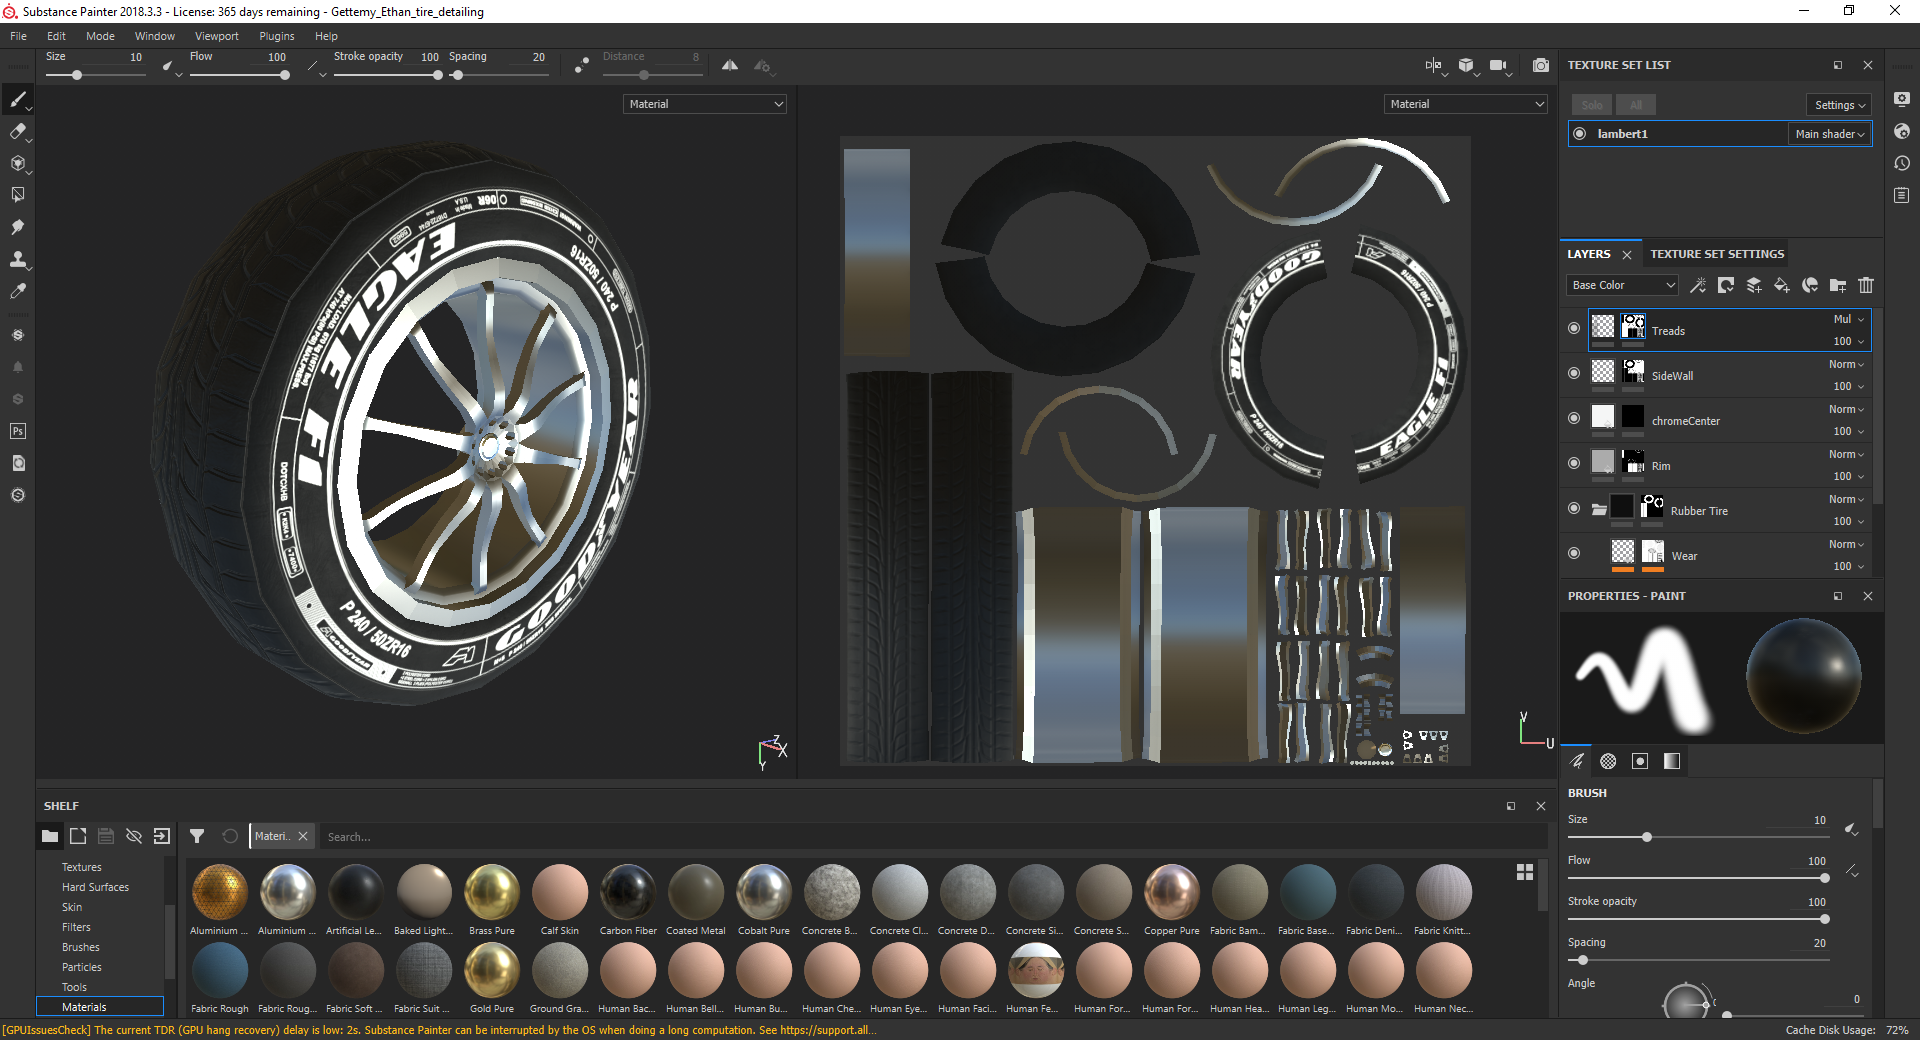The image size is (1920, 1040).
Task: Add a smart material layer
Action: (1810, 285)
